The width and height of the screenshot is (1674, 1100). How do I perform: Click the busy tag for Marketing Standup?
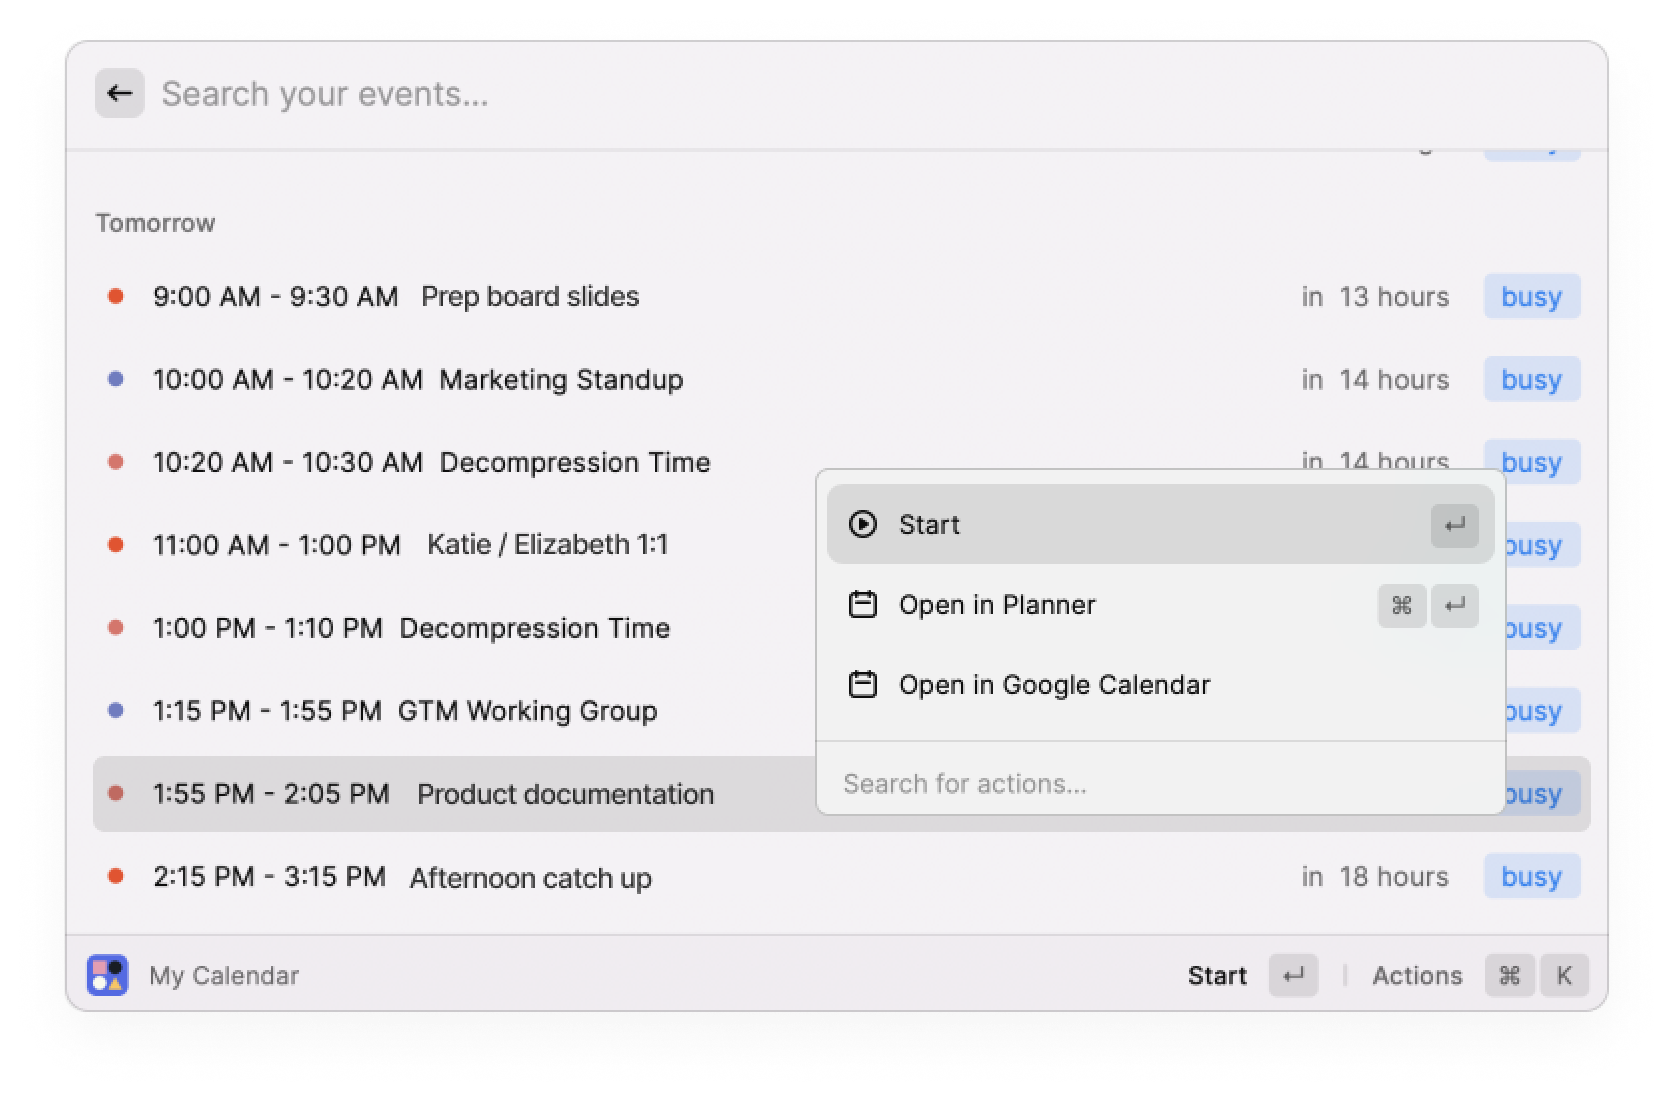point(1531,380)
